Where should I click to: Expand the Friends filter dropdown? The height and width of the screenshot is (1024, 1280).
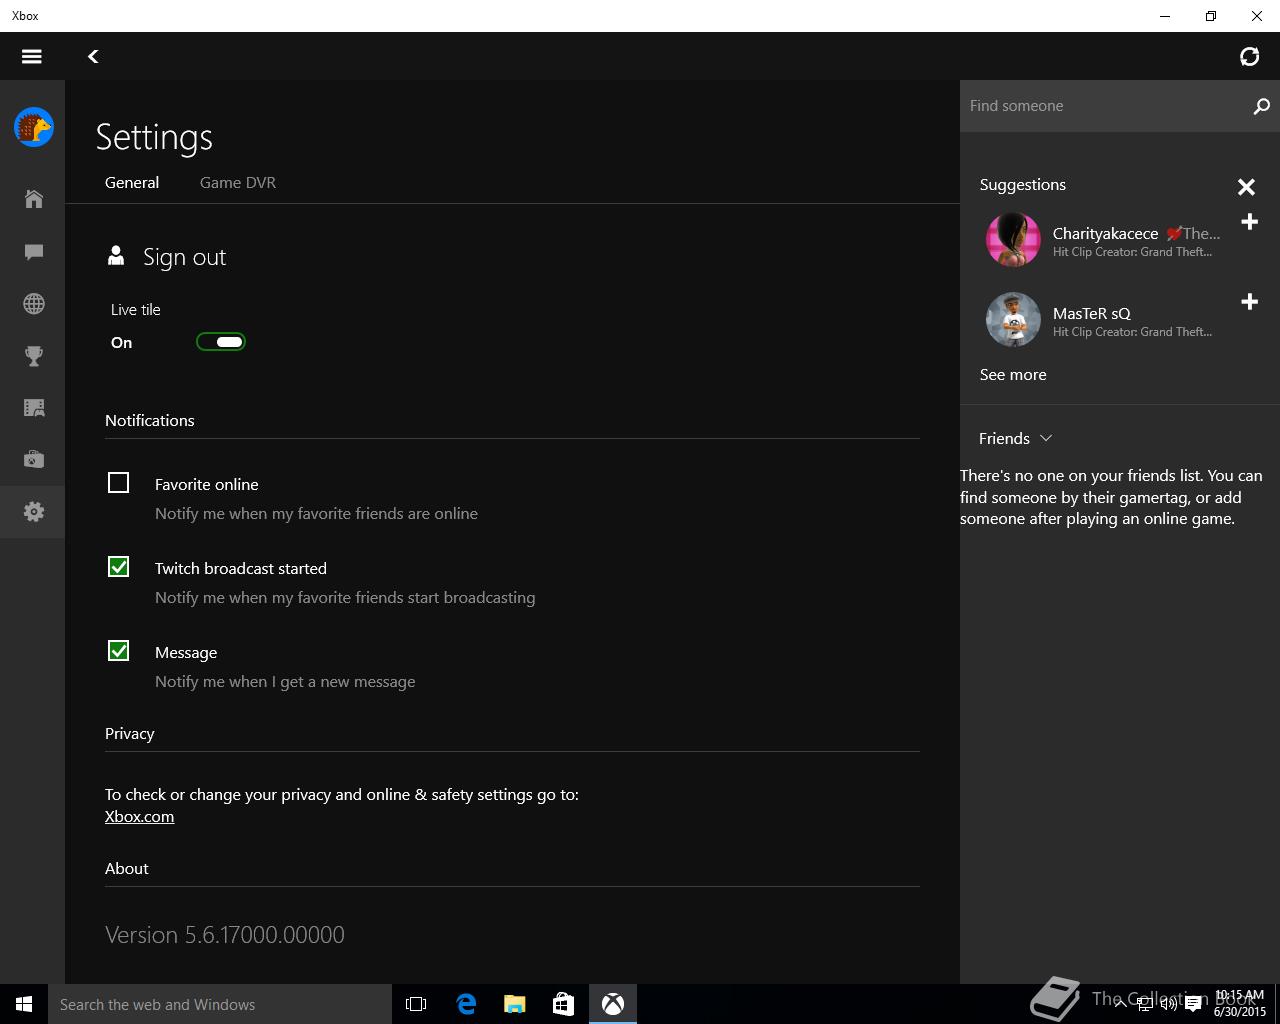1015,438
